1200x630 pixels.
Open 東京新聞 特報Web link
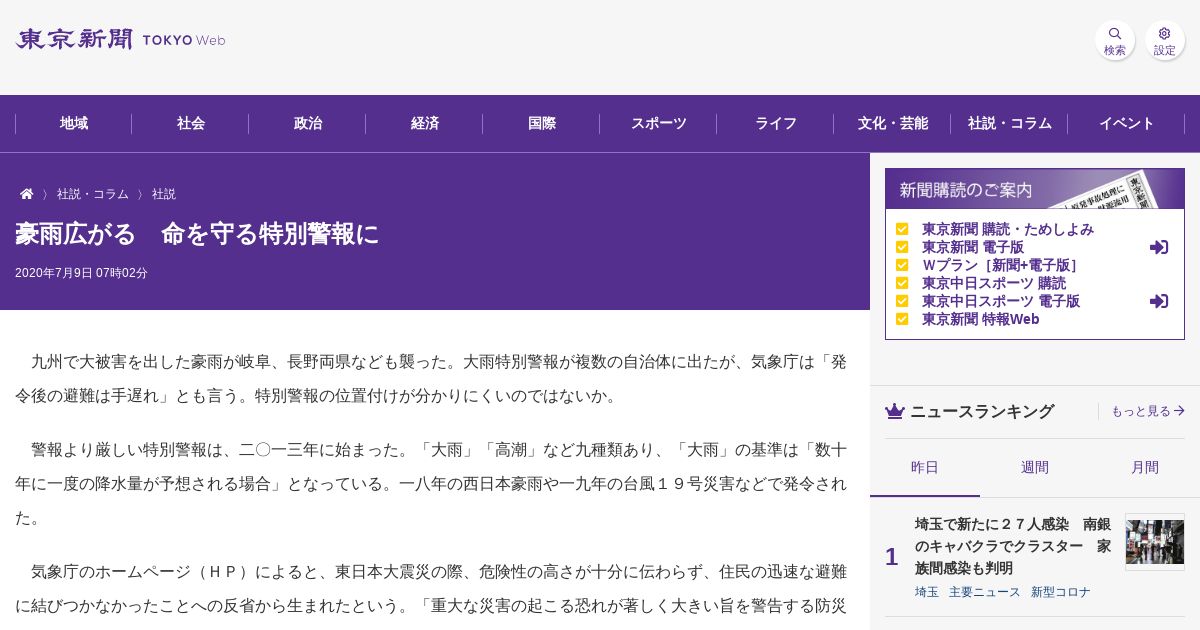pyautogui.click(x=981, y=319)
